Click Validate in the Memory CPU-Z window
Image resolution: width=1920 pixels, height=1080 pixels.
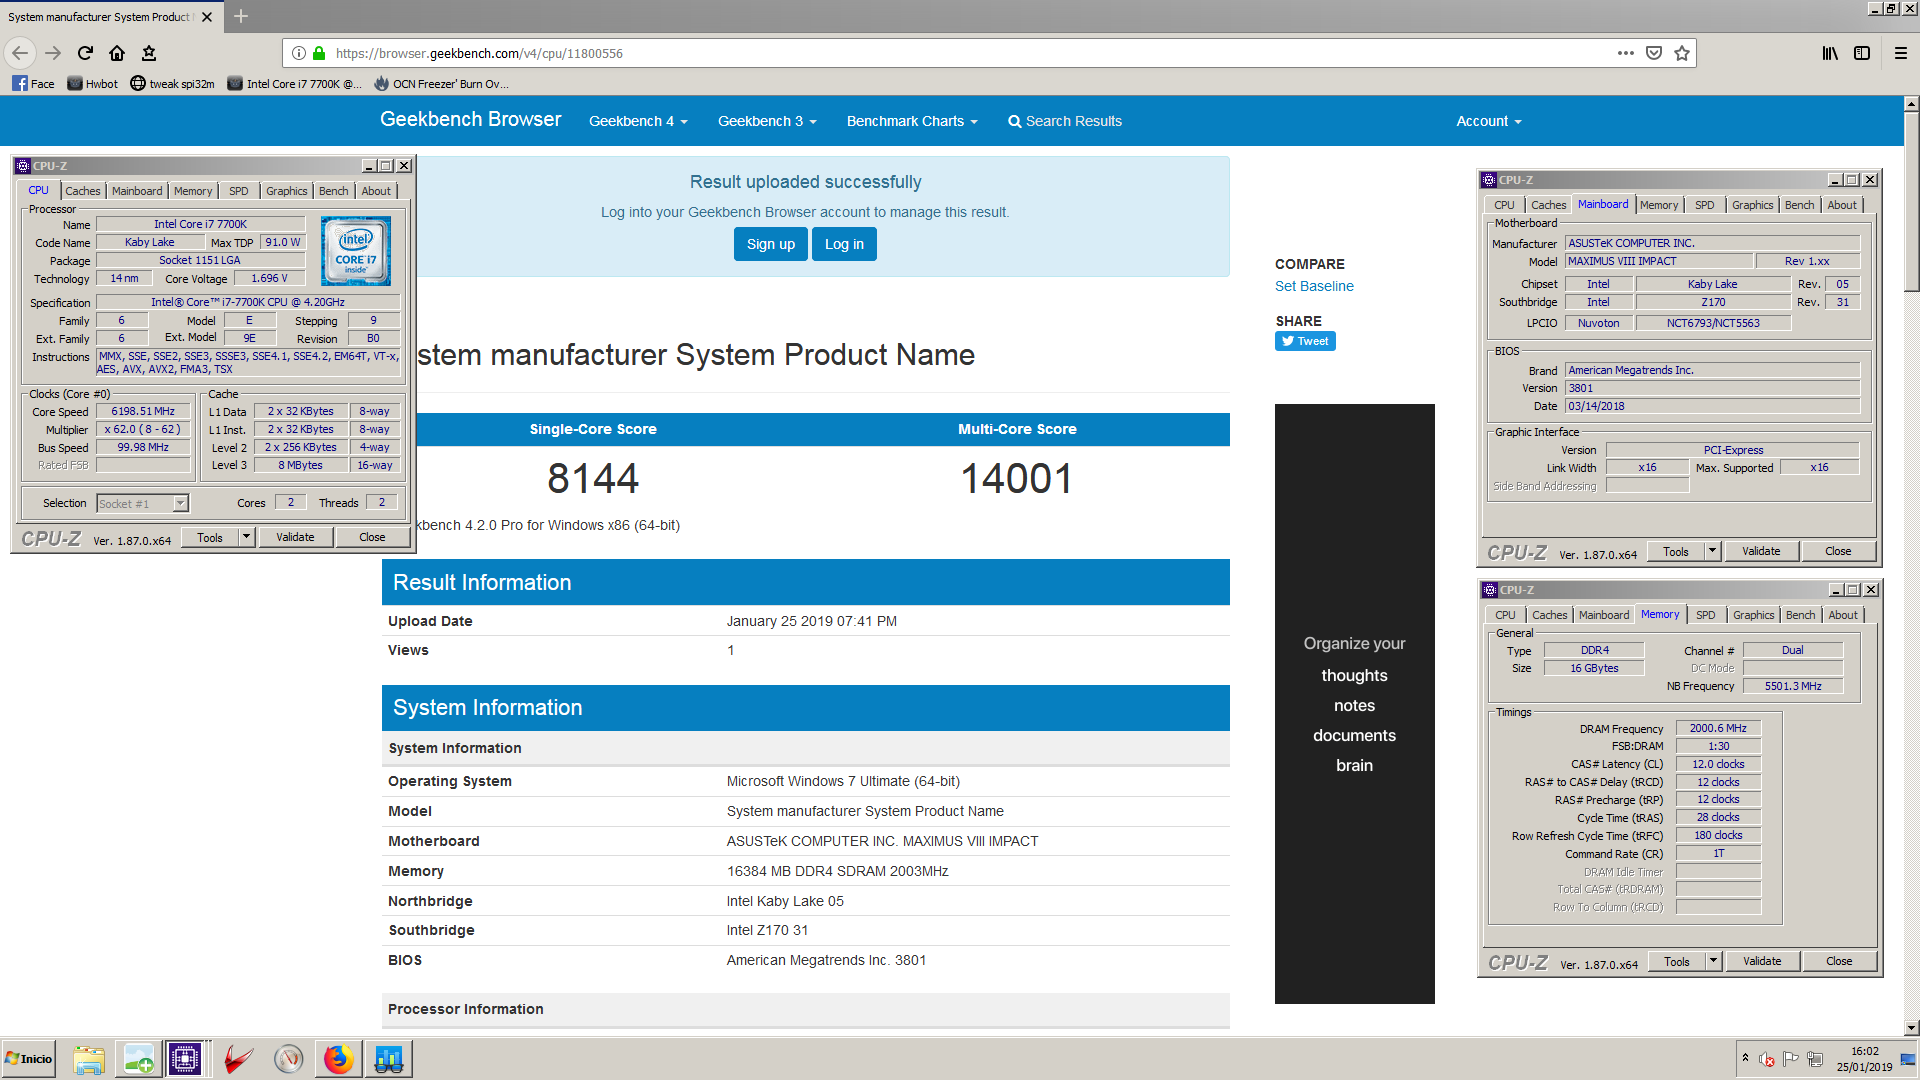[x=1762, y=961]
